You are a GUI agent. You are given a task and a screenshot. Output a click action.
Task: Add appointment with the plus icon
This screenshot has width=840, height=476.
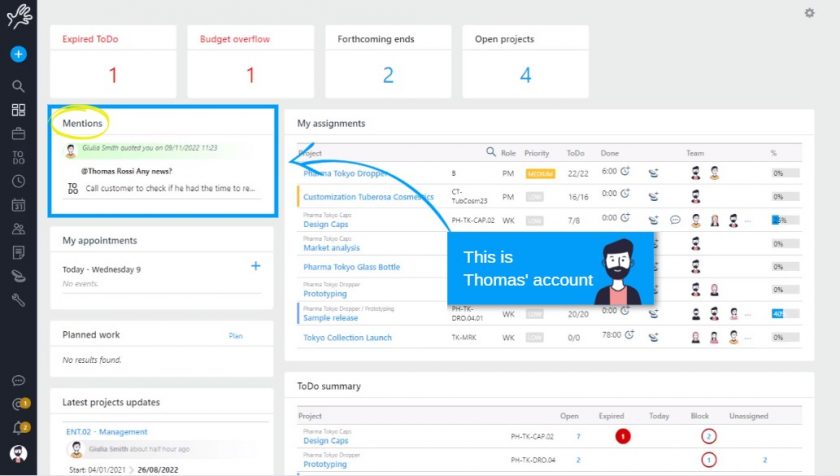(256, 266)
